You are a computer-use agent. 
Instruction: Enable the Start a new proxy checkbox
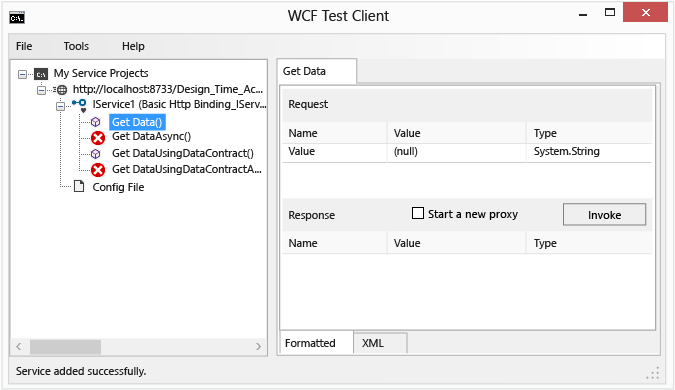418,214
